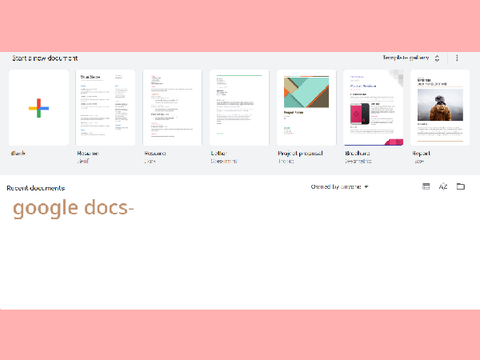Create a Blank document with the plus thumbnail
This screenshot has height=360, width=480.
click(x=39, y=108)
